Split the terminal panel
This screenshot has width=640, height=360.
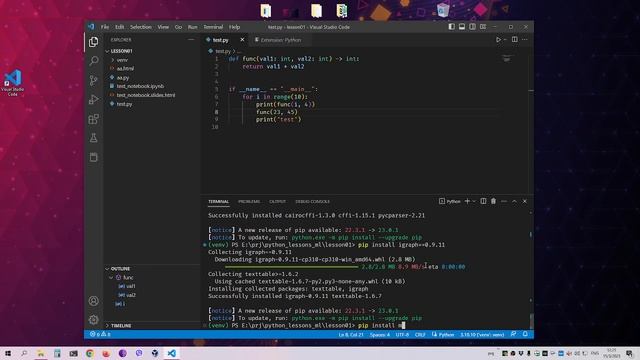[x=483, y=201]
